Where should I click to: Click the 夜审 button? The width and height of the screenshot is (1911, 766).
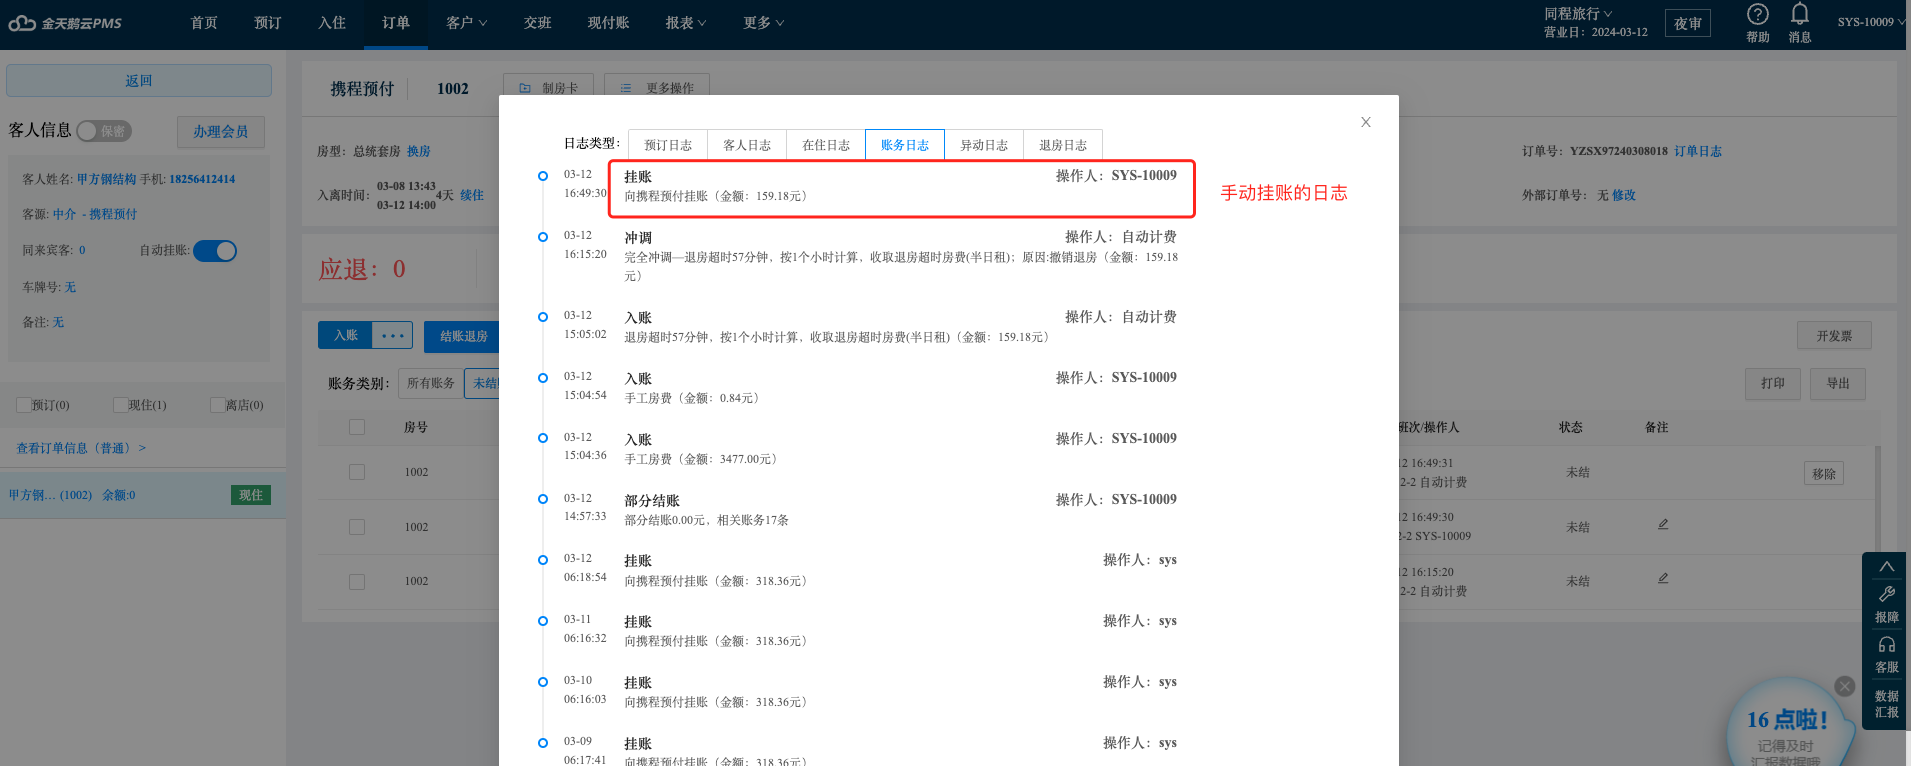coord(1688,23)
